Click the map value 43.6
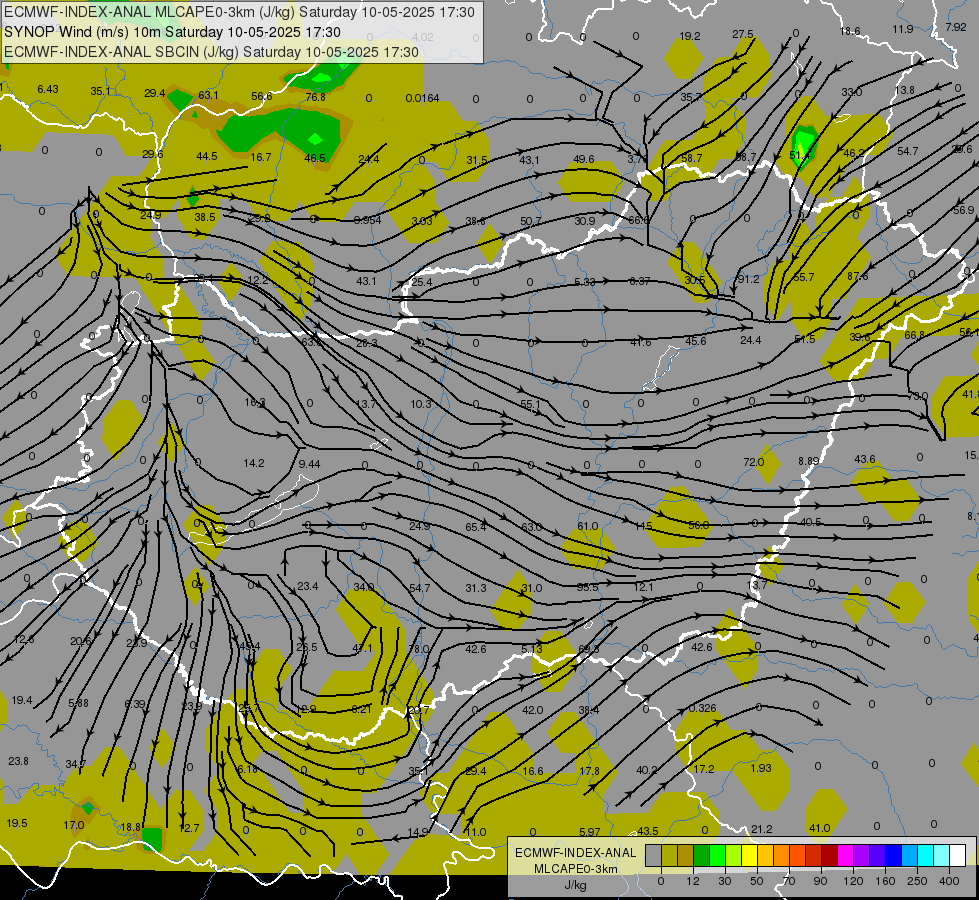979x900 pixels. 865,458
